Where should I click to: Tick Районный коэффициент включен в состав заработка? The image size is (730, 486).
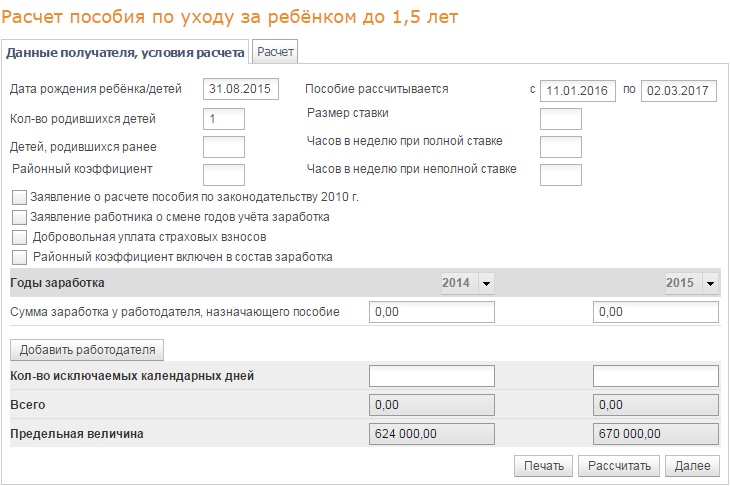click(x=20, y=257)
